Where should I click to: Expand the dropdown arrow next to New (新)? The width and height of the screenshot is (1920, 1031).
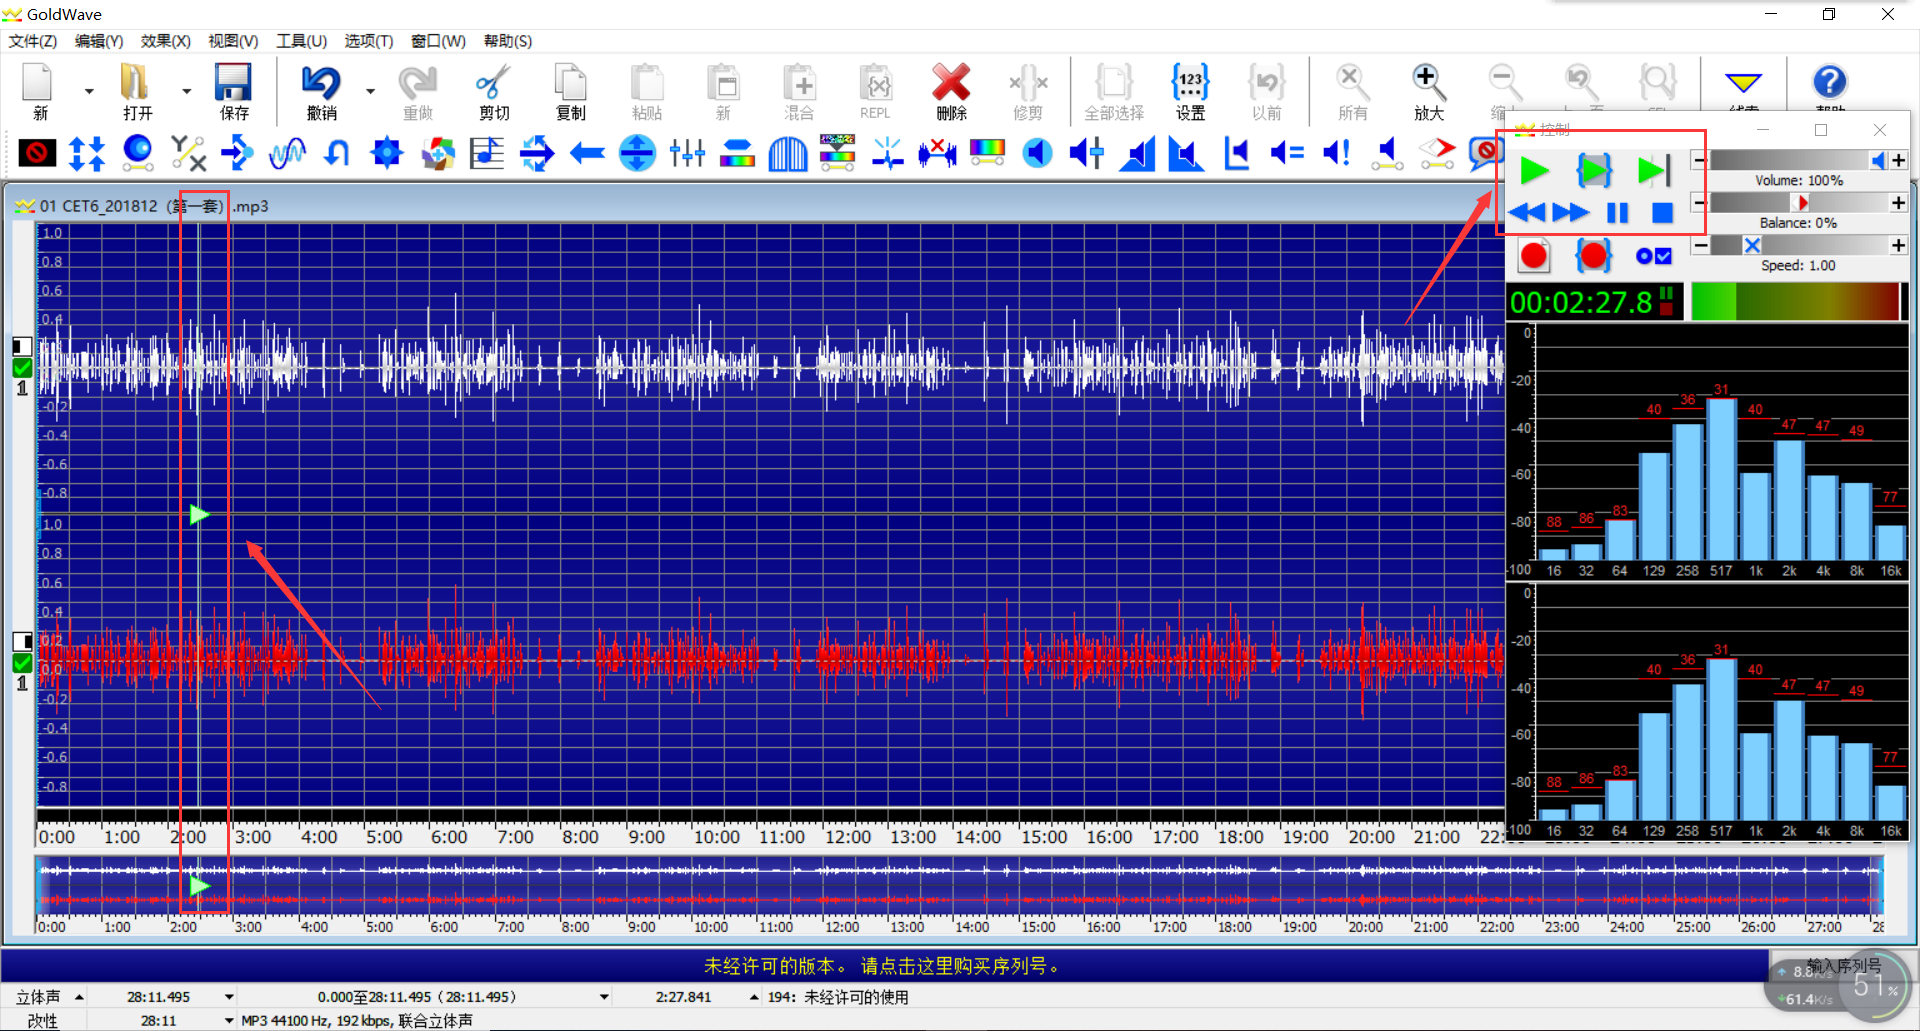coord(89,91)
